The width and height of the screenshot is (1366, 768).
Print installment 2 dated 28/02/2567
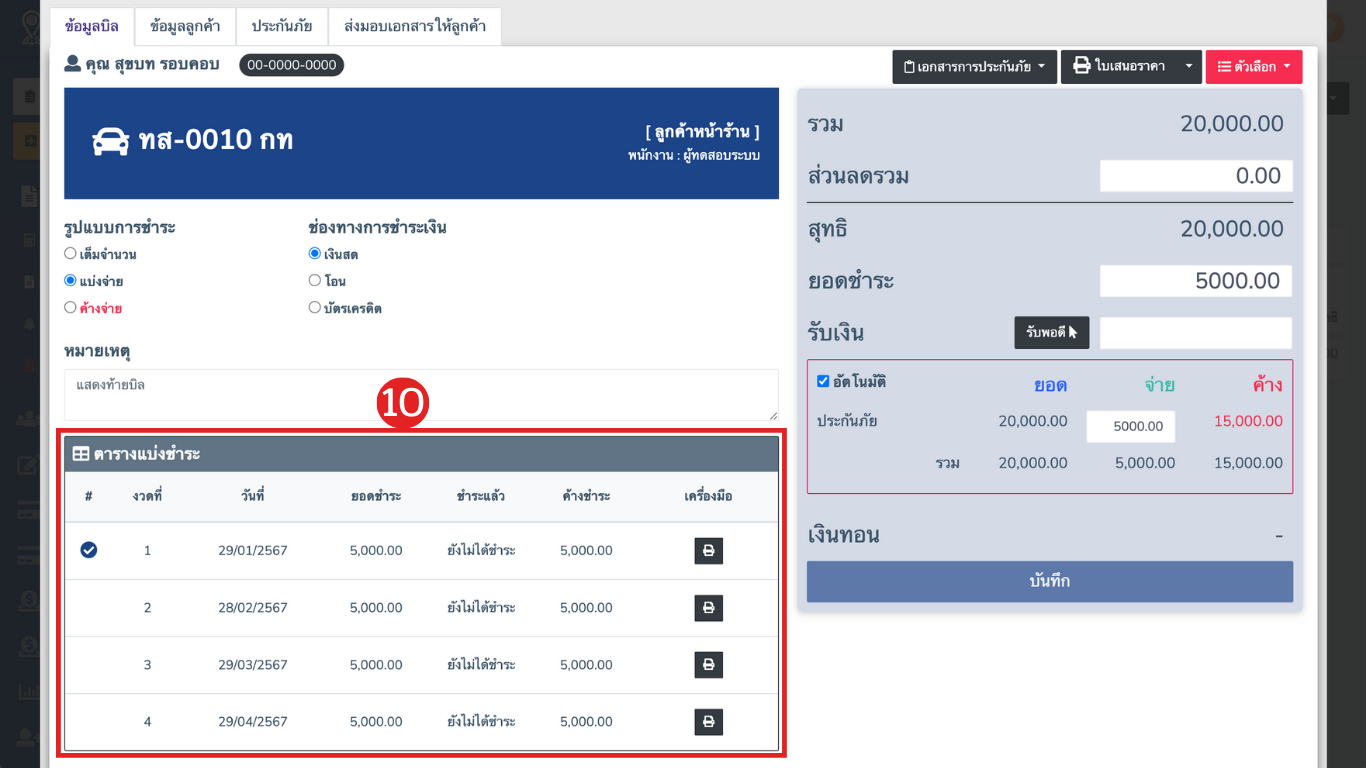point(708,608)
